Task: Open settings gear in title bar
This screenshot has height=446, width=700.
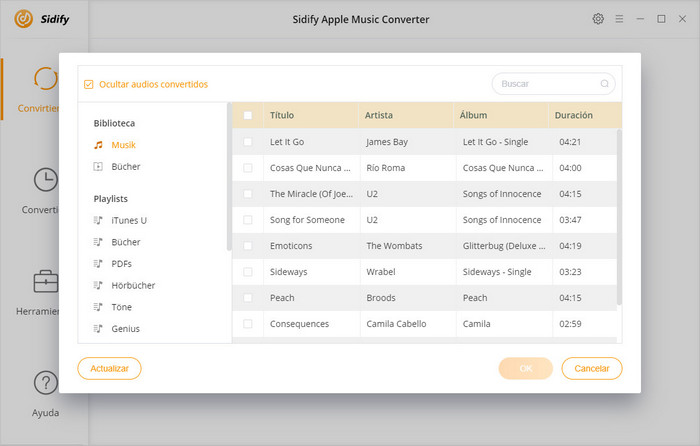Action: pyautogui.click(x=598, y=19)
